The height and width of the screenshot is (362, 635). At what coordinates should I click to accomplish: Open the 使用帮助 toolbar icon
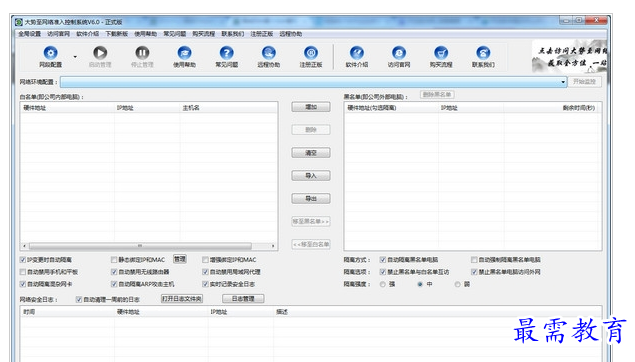[x=184, y=53]
